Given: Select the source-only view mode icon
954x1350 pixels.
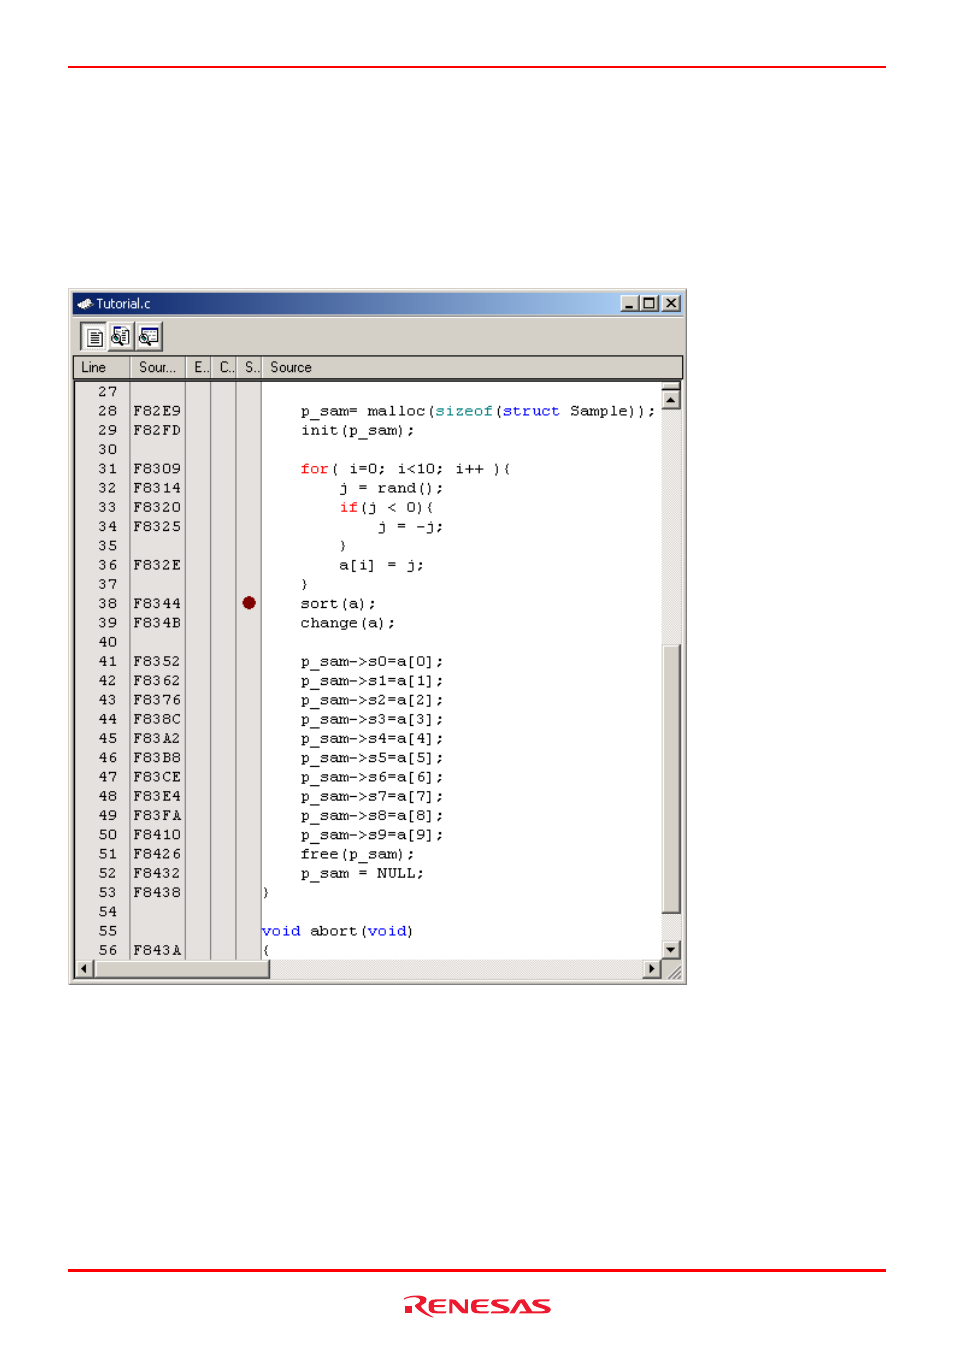Looking at the screenshot, I should coord(93,337).
